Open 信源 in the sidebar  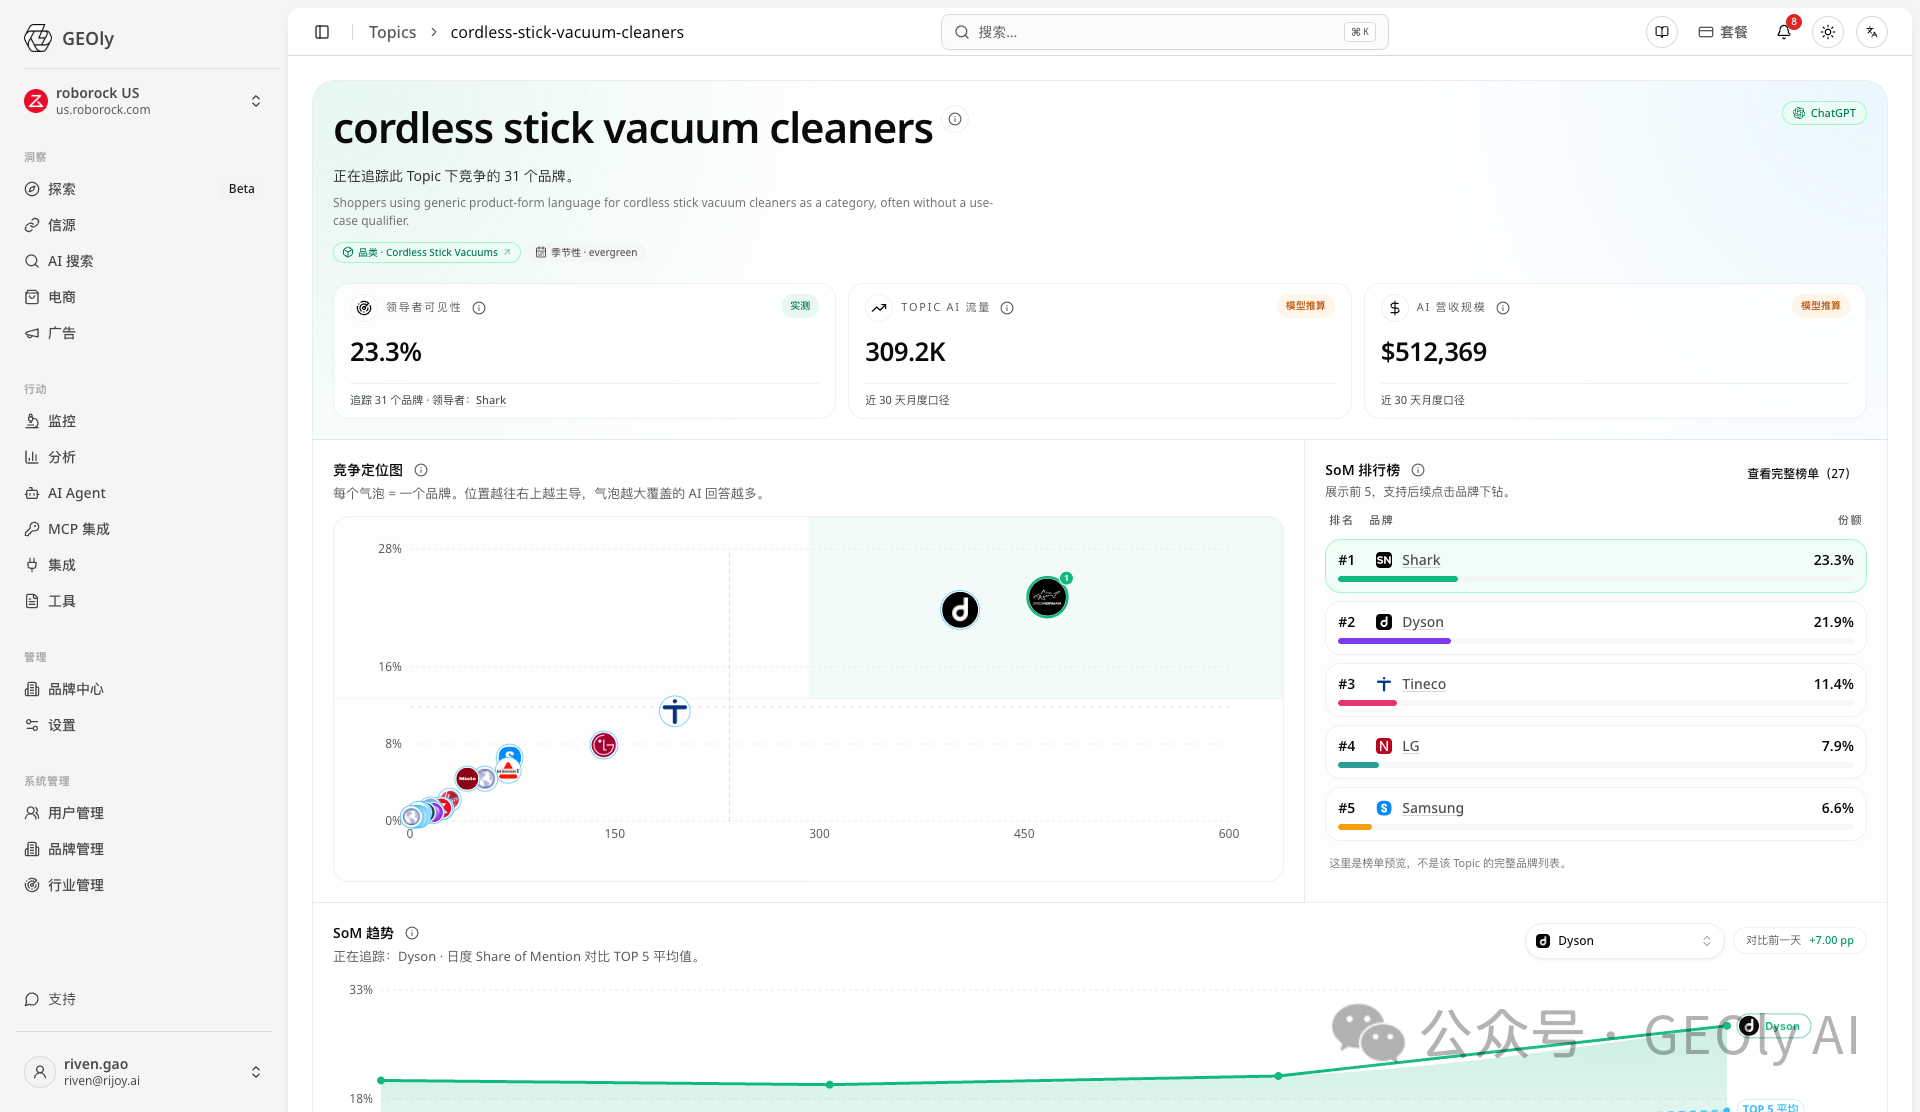(x=144, y=225)
